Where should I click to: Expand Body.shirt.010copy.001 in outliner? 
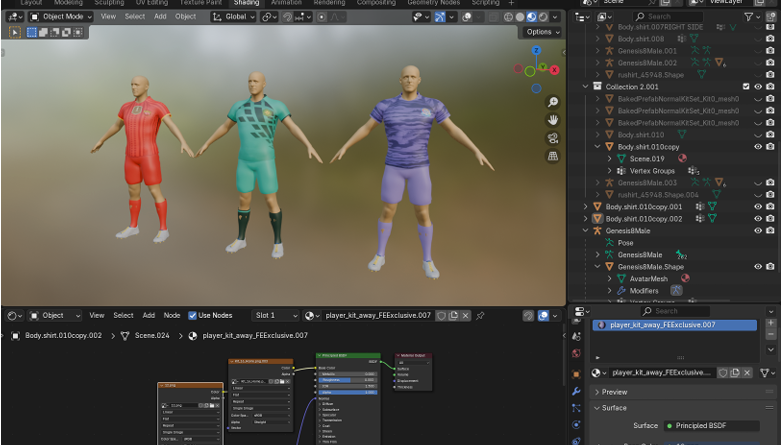(x=585, y=206)
